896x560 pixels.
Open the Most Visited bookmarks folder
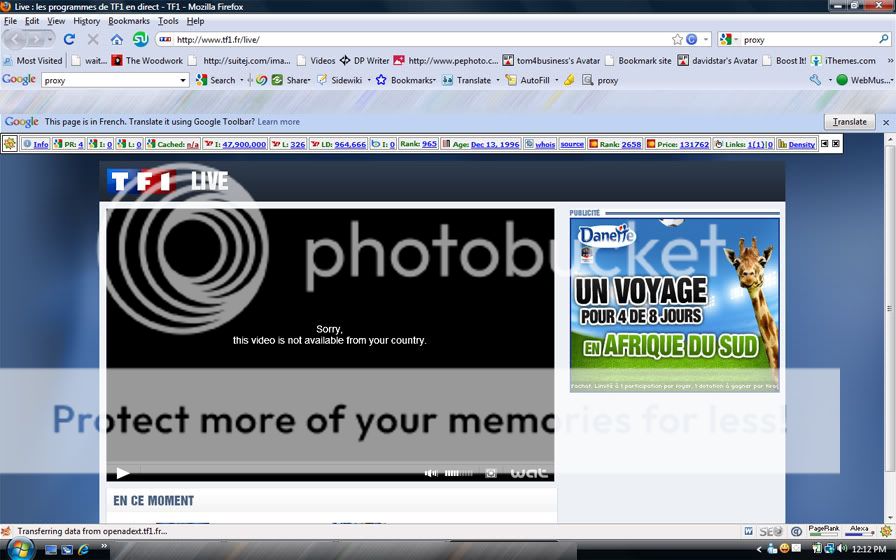pos(32,61)
